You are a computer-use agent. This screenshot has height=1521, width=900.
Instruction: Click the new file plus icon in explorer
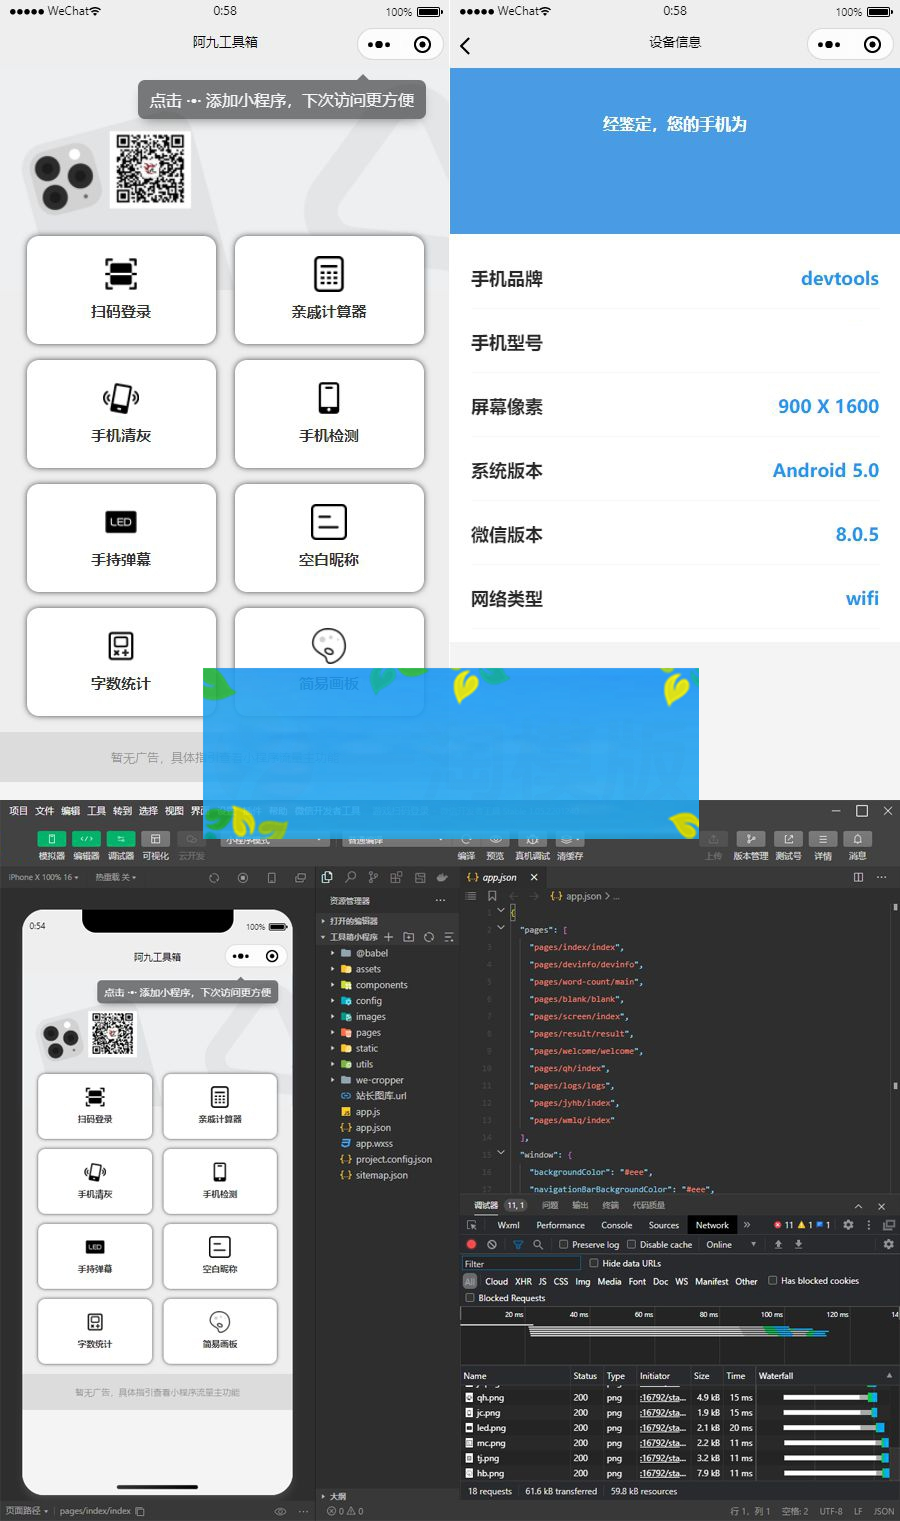click(x=389, y=937)
